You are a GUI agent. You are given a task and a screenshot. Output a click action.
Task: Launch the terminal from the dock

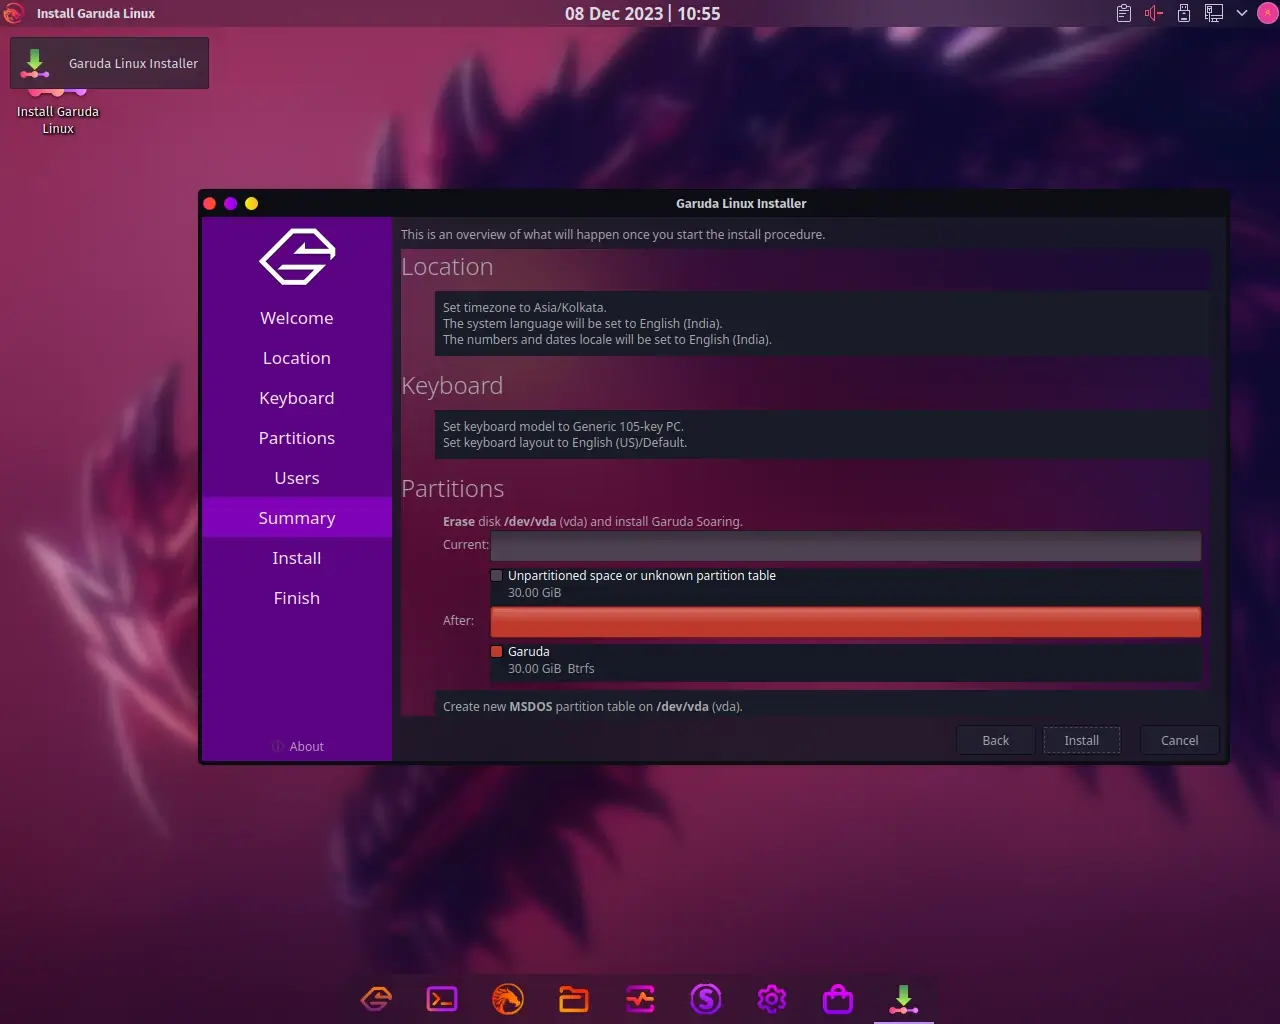[442, 998]
